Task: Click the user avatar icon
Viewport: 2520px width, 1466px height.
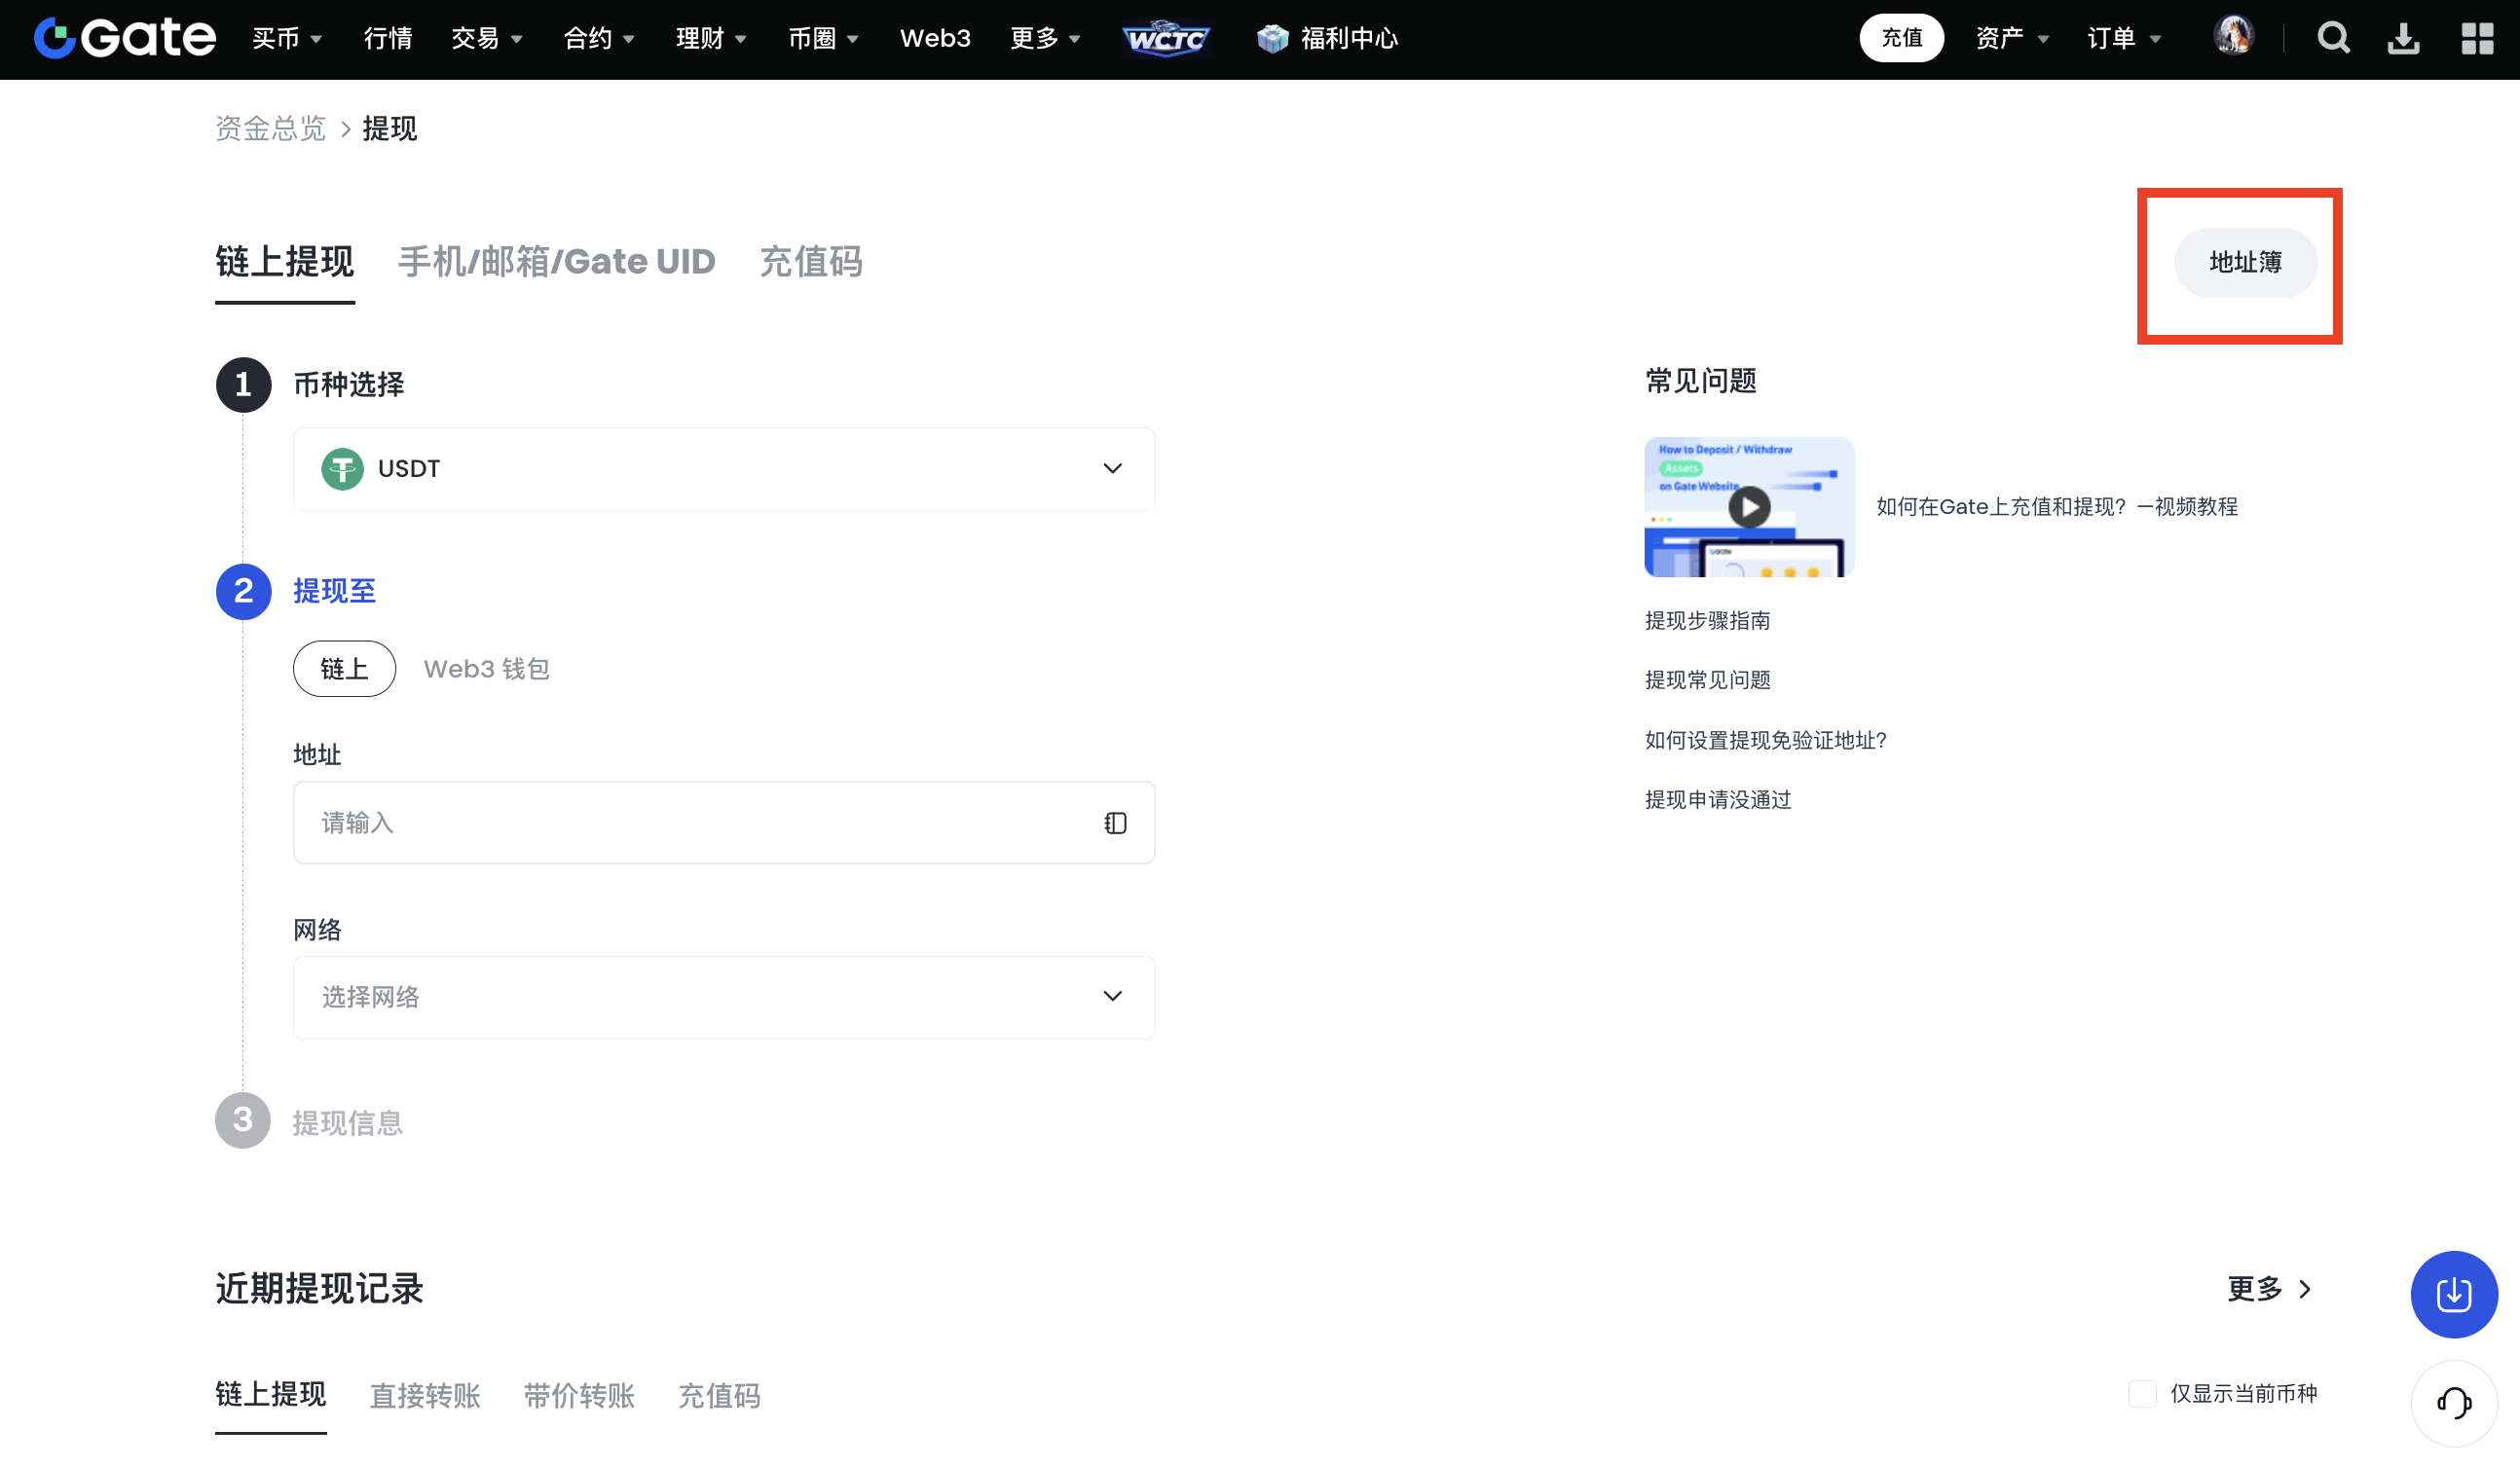Action: tap(2233, 36)
